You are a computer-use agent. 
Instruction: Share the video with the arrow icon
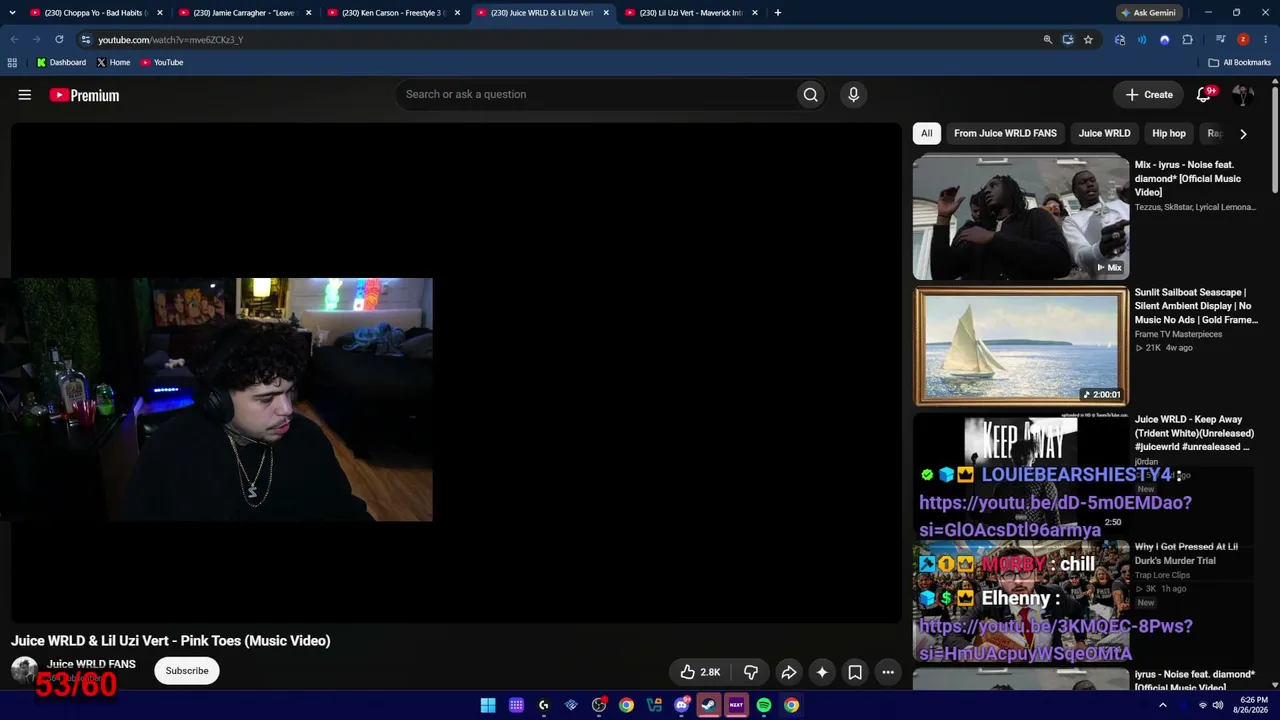788,672
